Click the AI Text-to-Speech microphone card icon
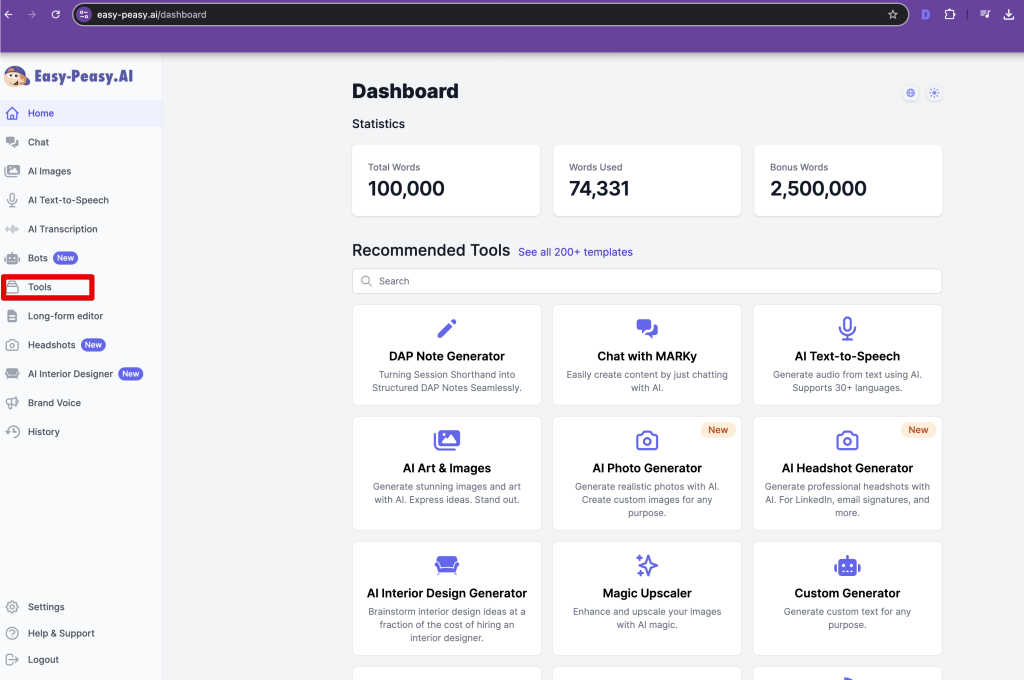Screen dimensions: 1024x680 (847, 328)
